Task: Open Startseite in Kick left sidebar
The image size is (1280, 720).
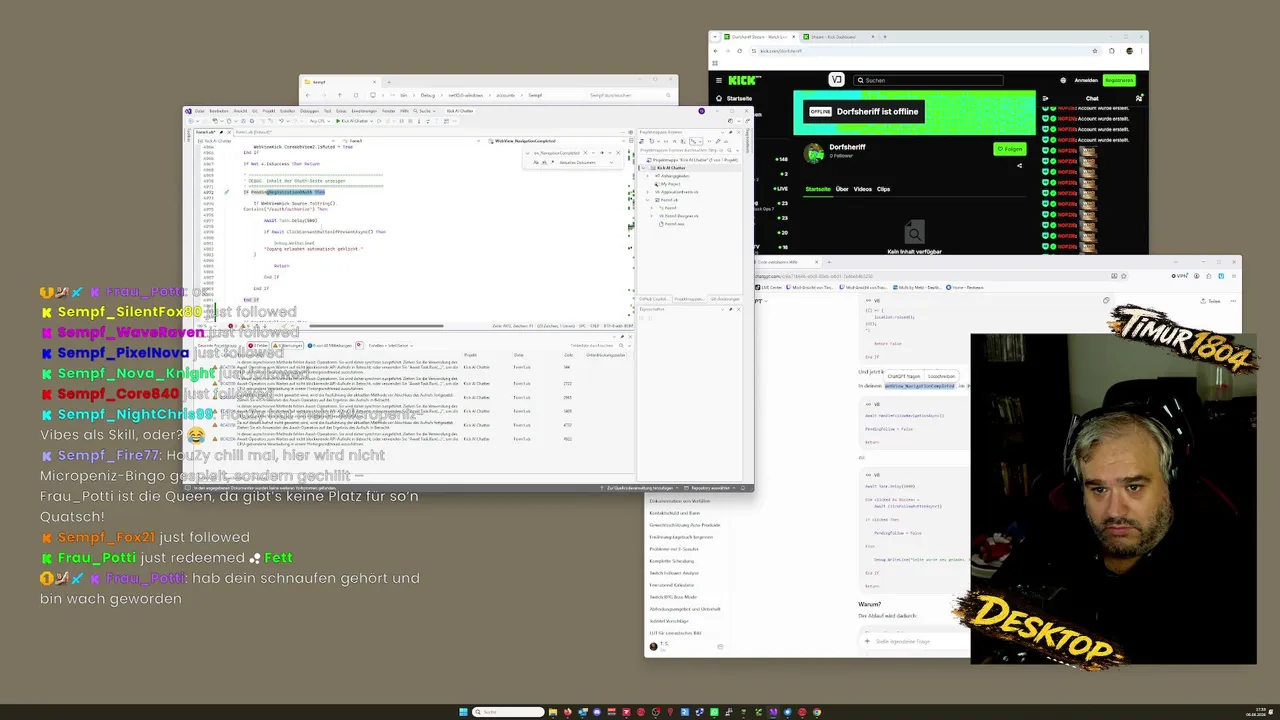Action: tap(734, 99)
